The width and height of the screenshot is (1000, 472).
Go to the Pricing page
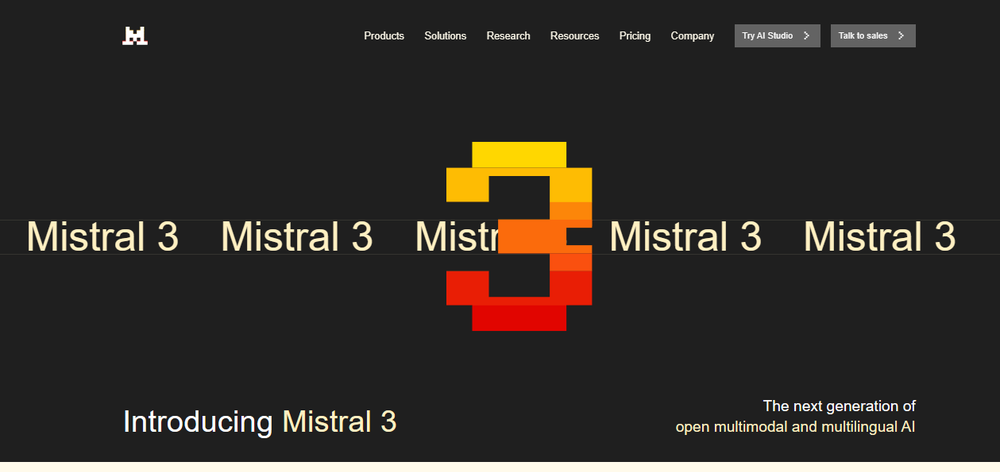[x=635, y=36]
